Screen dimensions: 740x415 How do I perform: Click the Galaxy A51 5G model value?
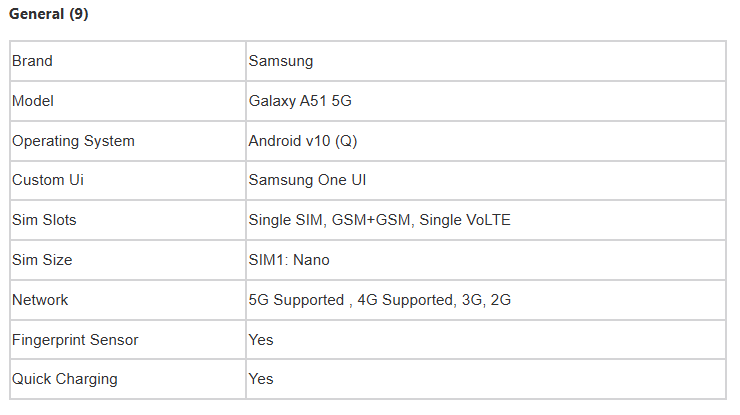[x=299, y=101]
